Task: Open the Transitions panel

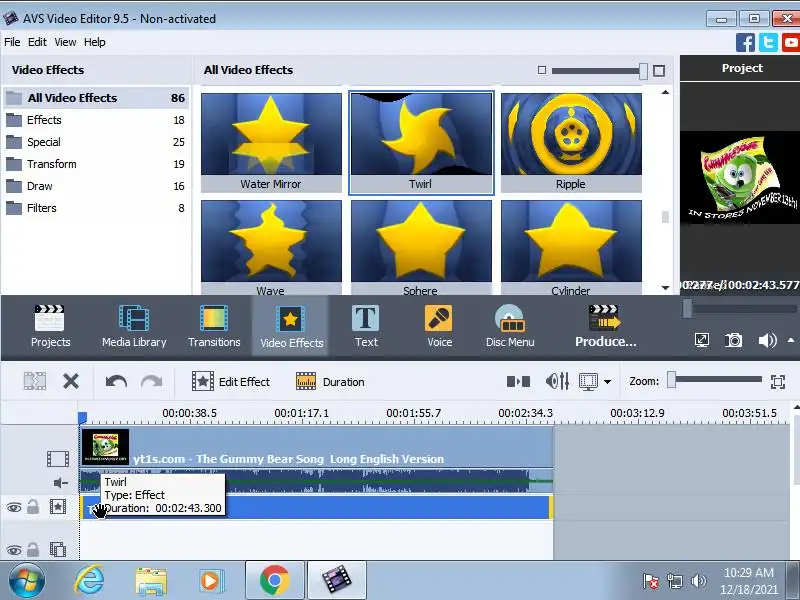Action: pos(214,327)
